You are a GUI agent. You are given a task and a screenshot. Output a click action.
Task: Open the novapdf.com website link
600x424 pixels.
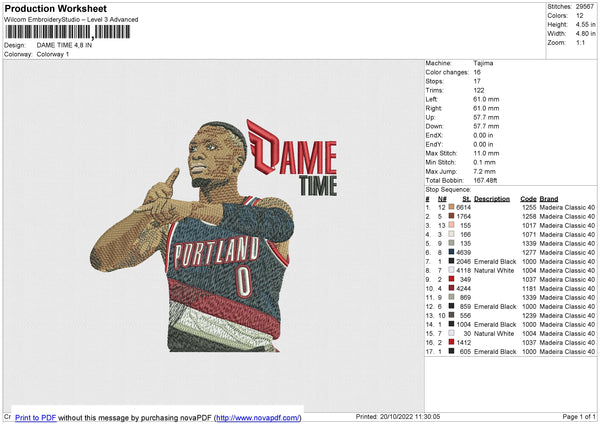pyautogui.click(x=258, y=417)
